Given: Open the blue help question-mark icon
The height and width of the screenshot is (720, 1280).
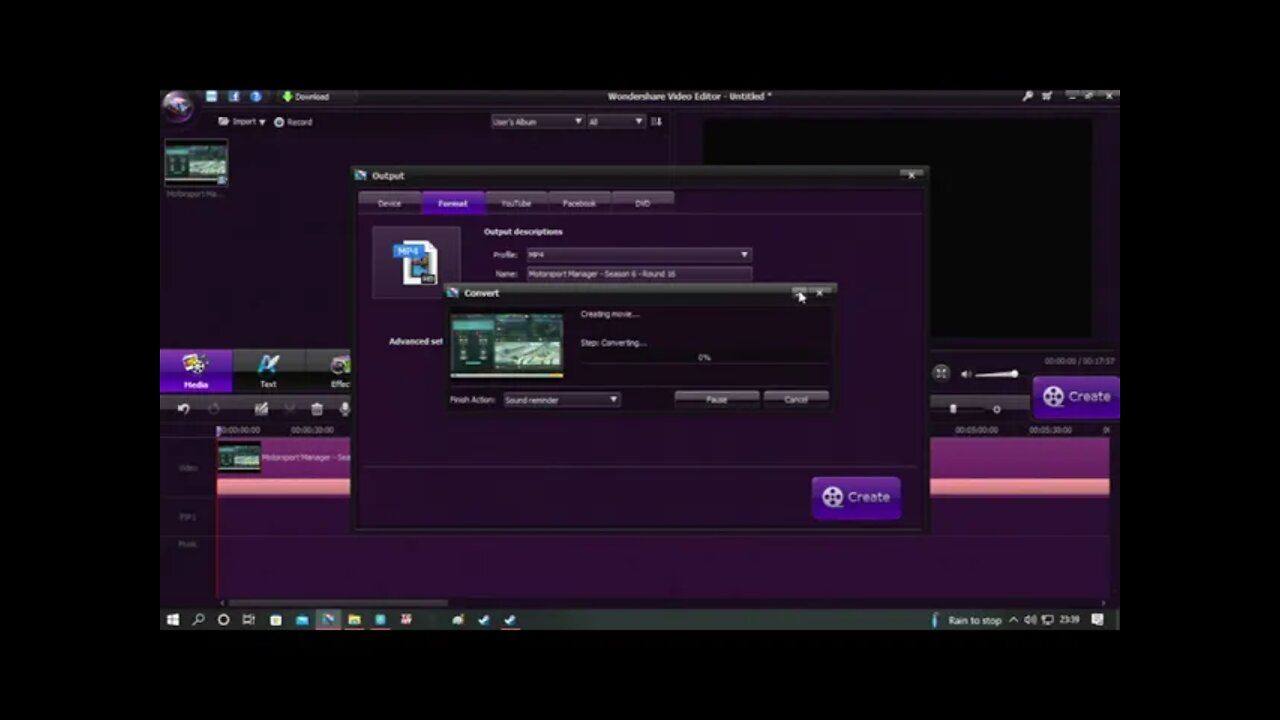Looking at the screenshot, I should pos(256,97).
